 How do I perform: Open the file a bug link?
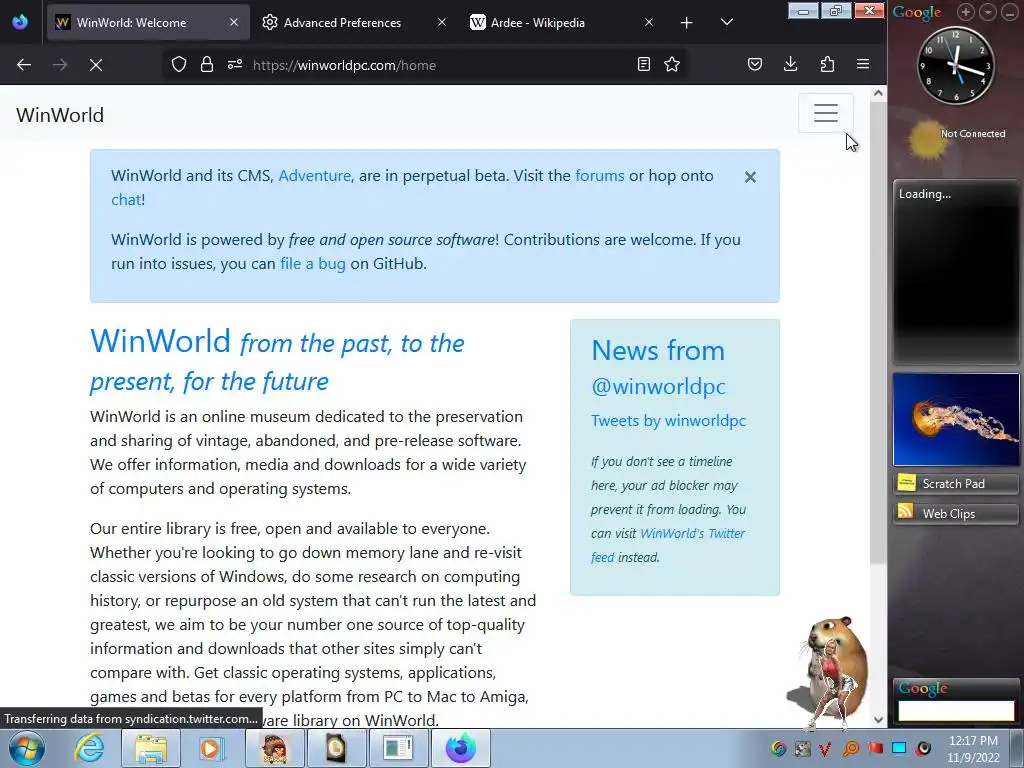tap(313, 264)
